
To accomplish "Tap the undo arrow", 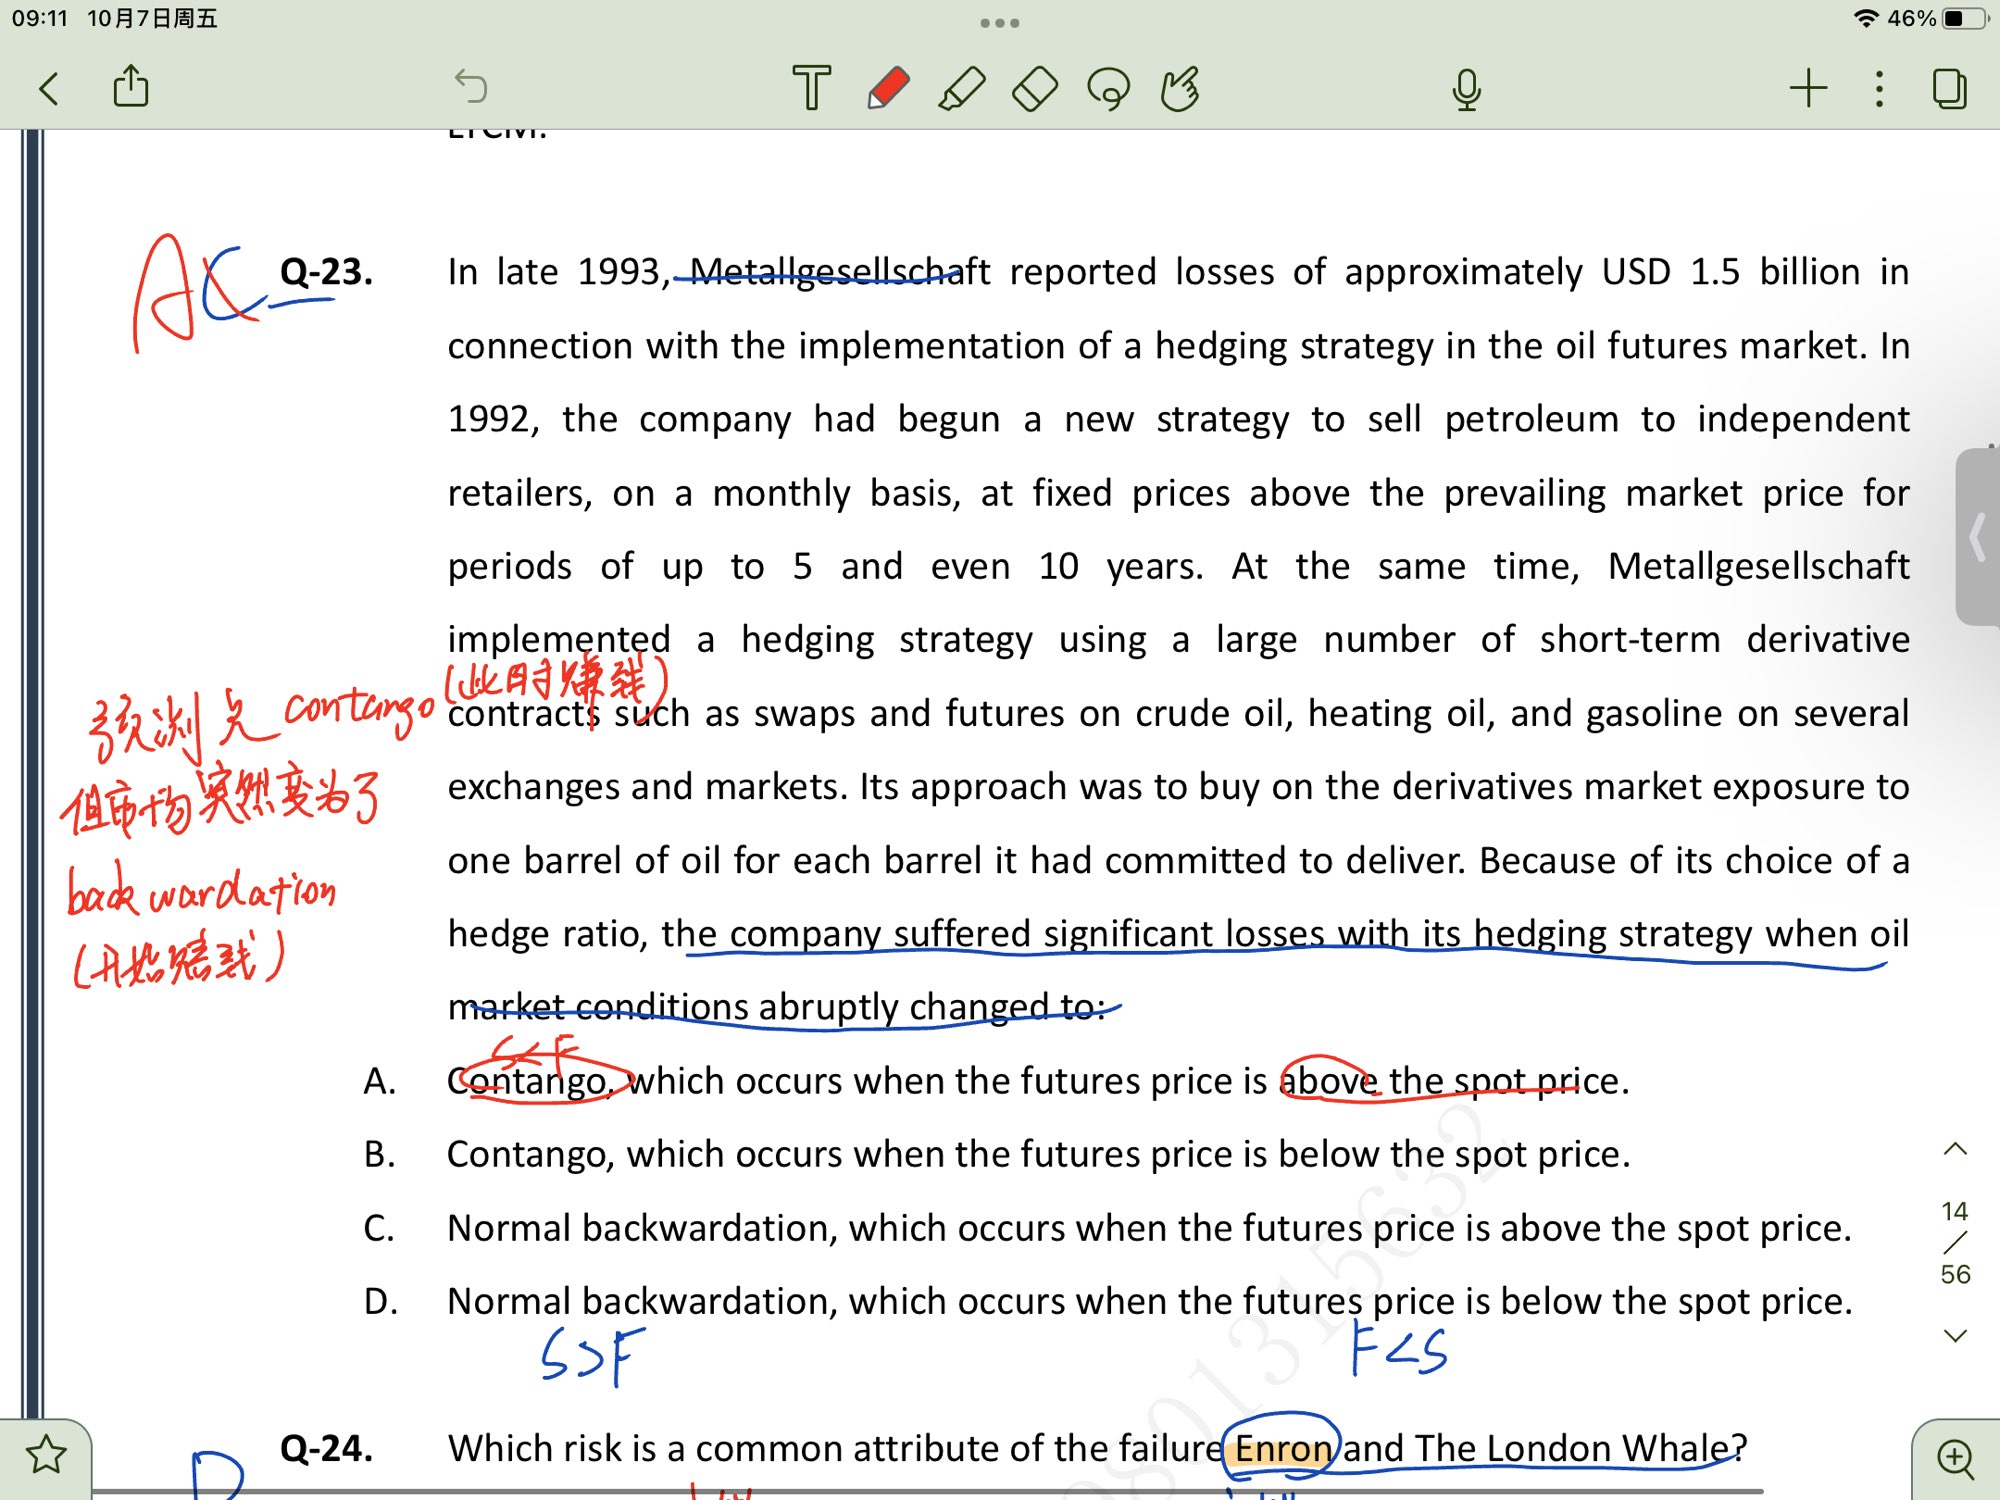I will click(x=471, y=86).
